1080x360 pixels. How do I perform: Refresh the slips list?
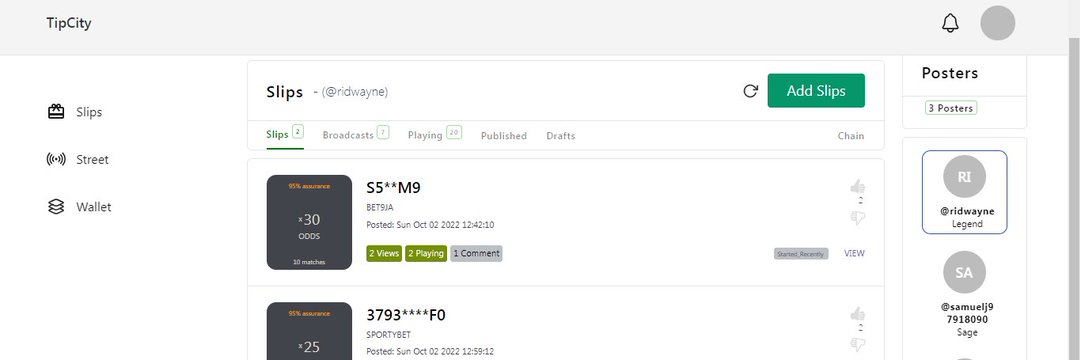tap(750, 91)
